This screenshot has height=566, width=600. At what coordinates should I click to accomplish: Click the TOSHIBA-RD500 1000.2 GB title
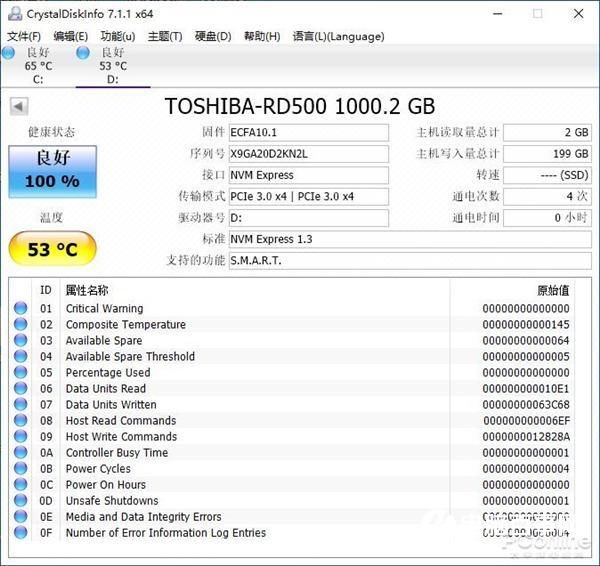pos(300,106)
